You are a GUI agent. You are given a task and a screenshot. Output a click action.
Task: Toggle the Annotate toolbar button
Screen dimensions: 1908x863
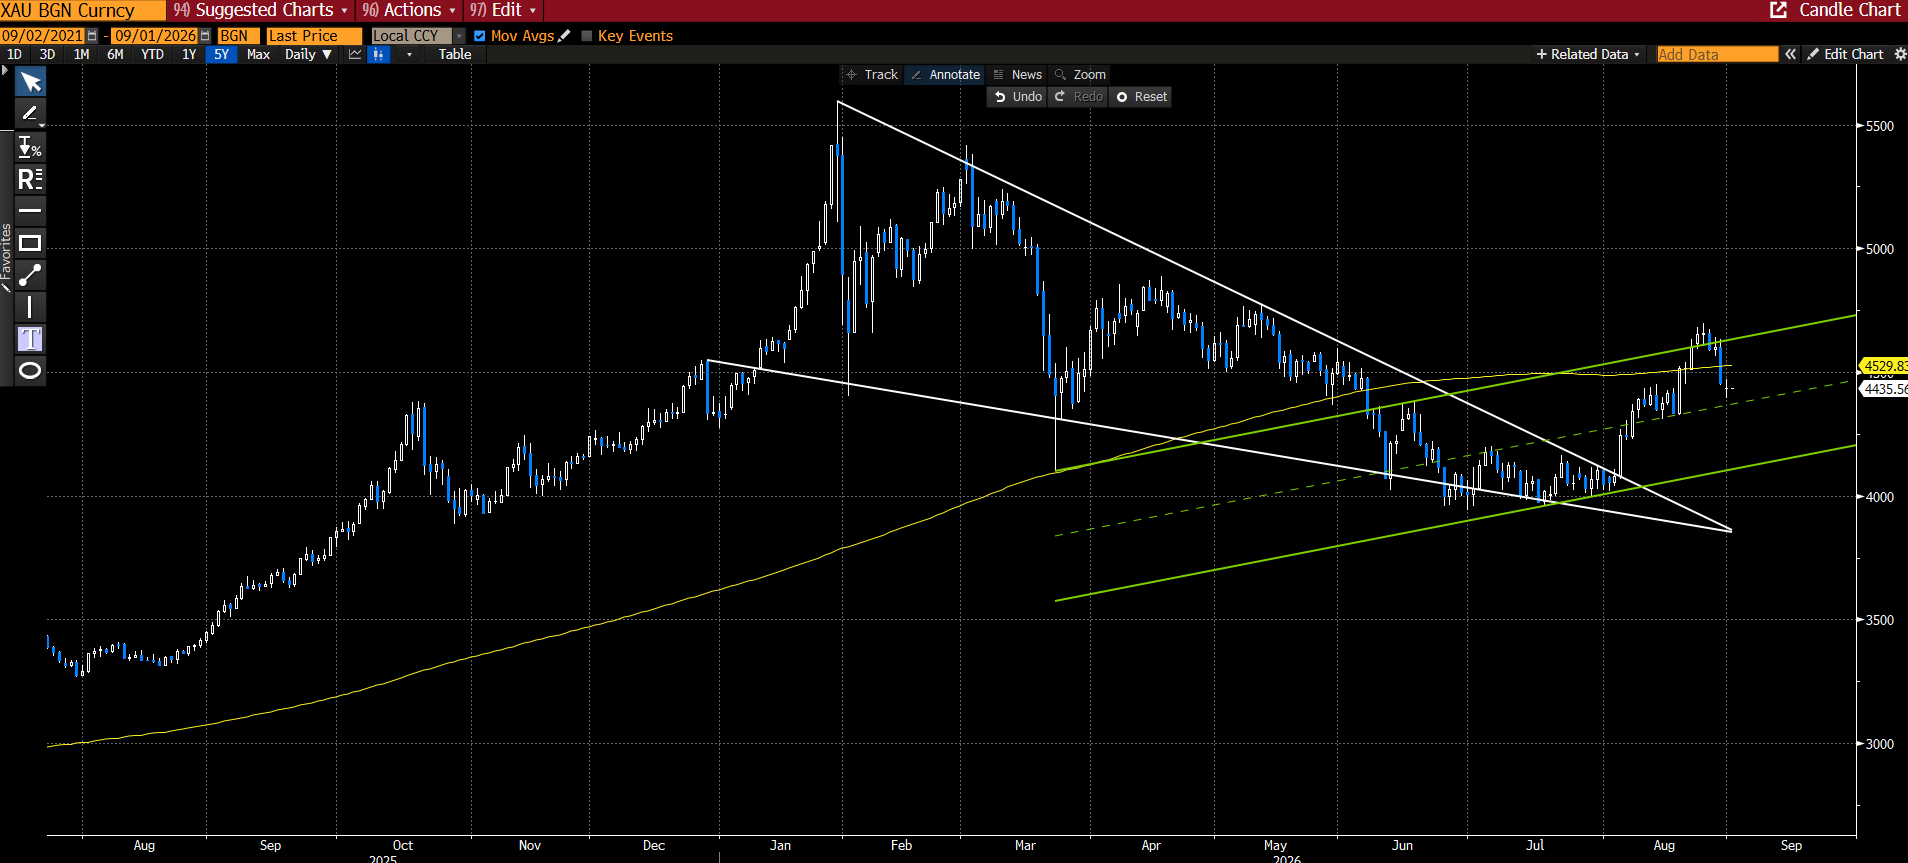point(945,75)
